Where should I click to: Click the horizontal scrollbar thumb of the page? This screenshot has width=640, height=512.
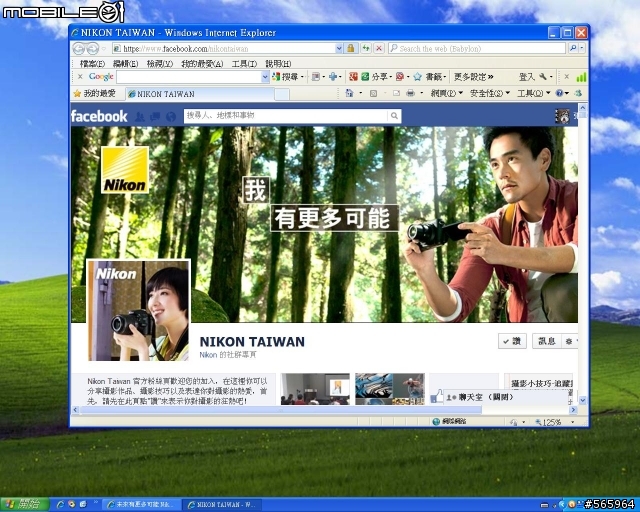click(281, 410)
